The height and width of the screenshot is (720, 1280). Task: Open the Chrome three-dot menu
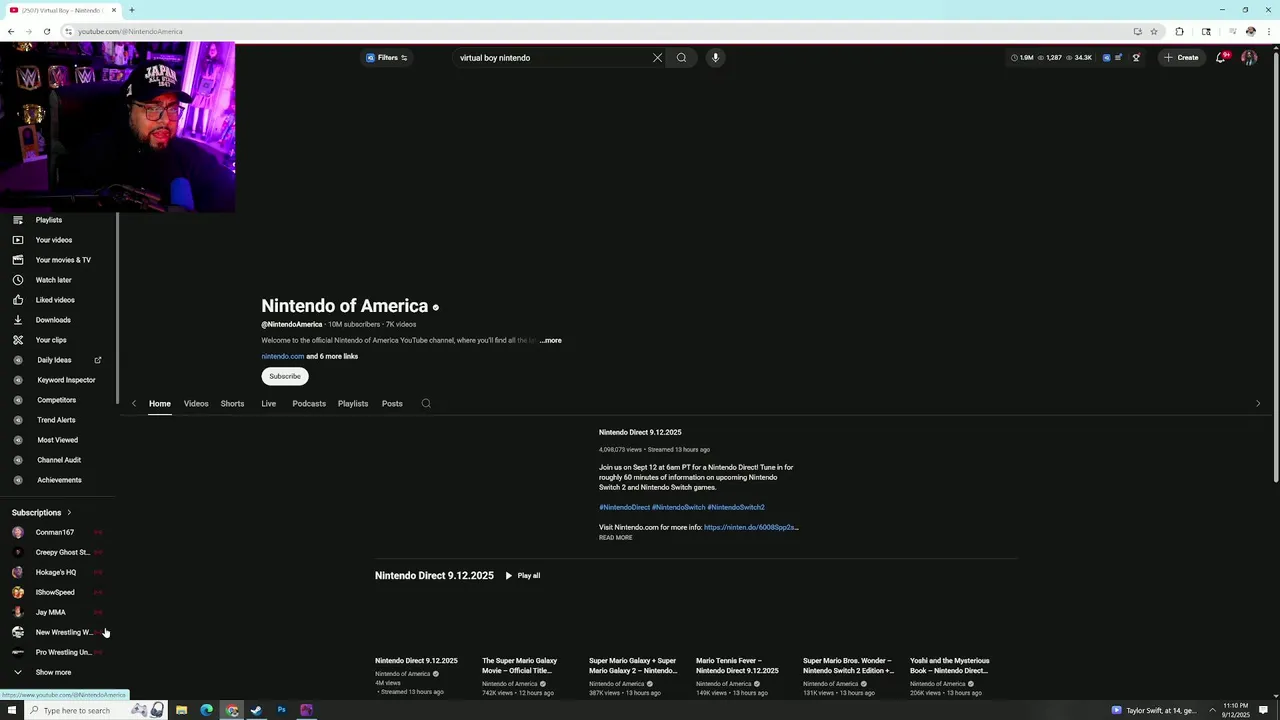(x=1269, y=31)
